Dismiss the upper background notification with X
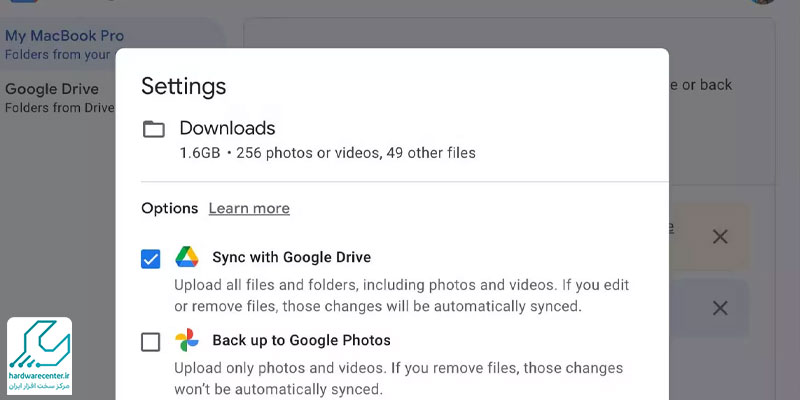 [x=720, y=236]
